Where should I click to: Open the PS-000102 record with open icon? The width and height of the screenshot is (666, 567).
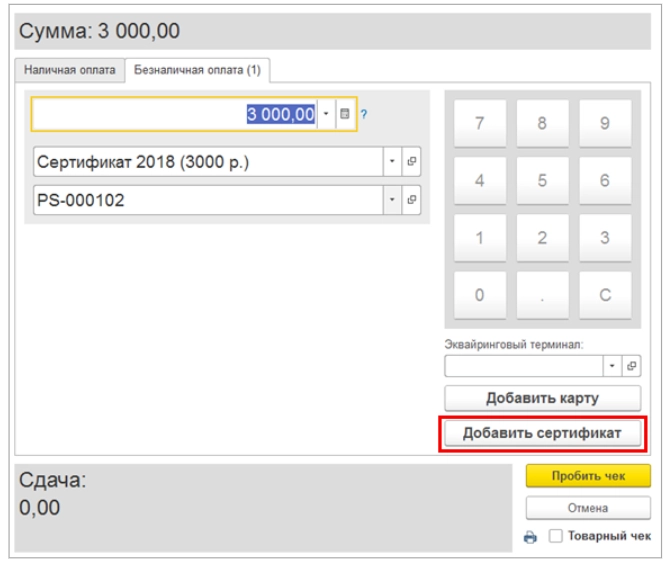411,200
